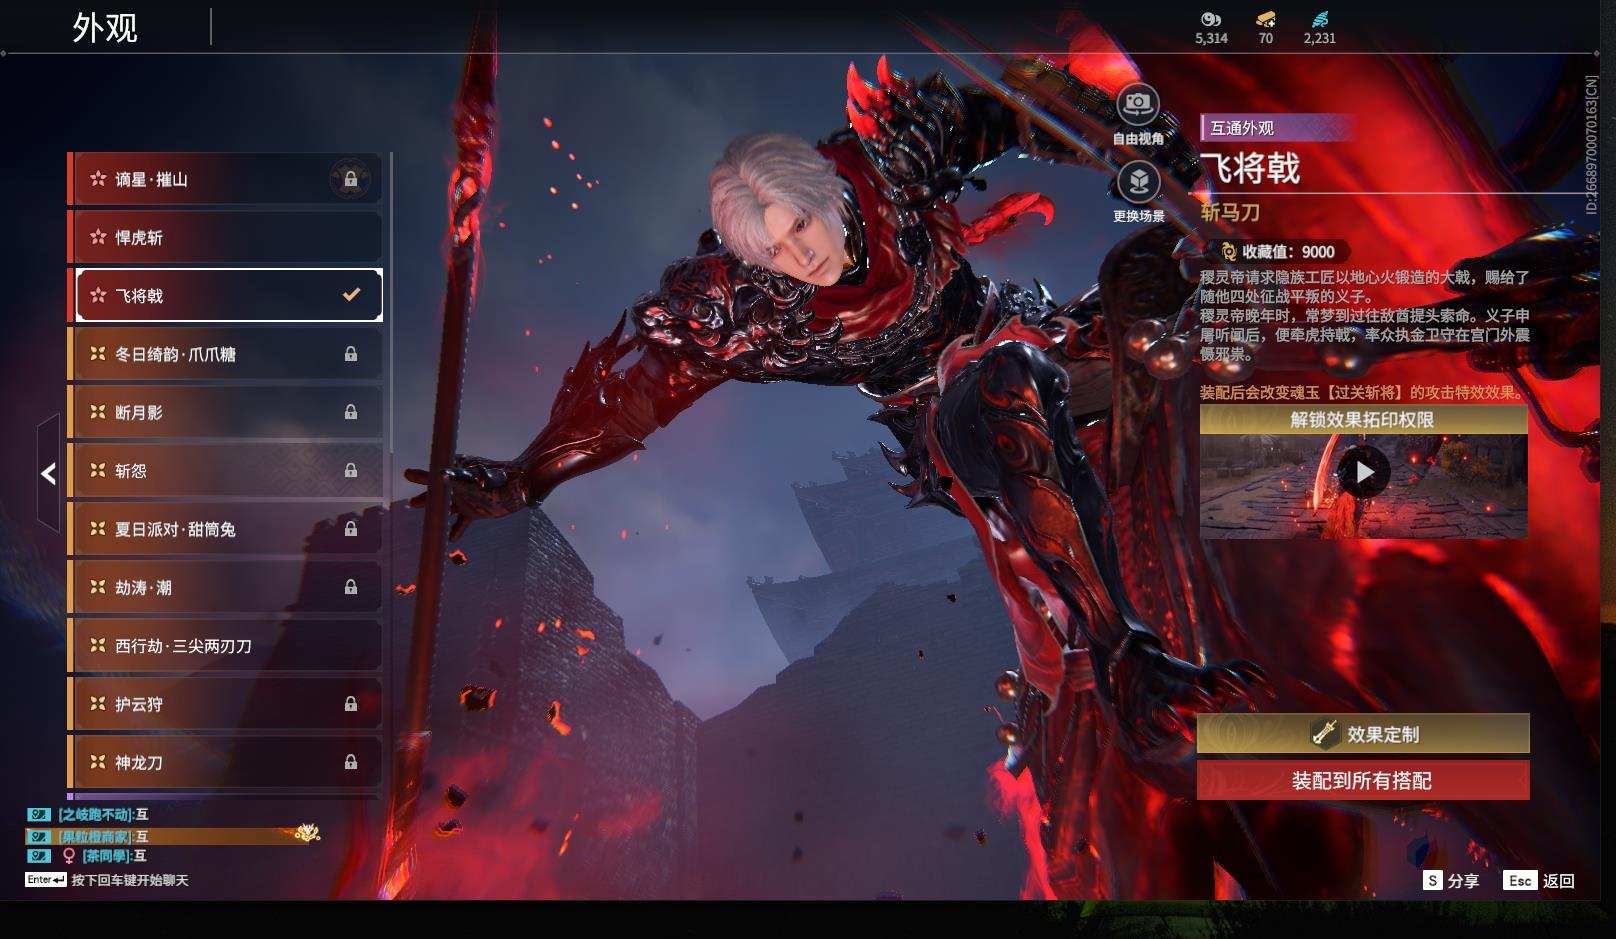Play the effect preview video

pyautogui.click(x=1364, y=472)
